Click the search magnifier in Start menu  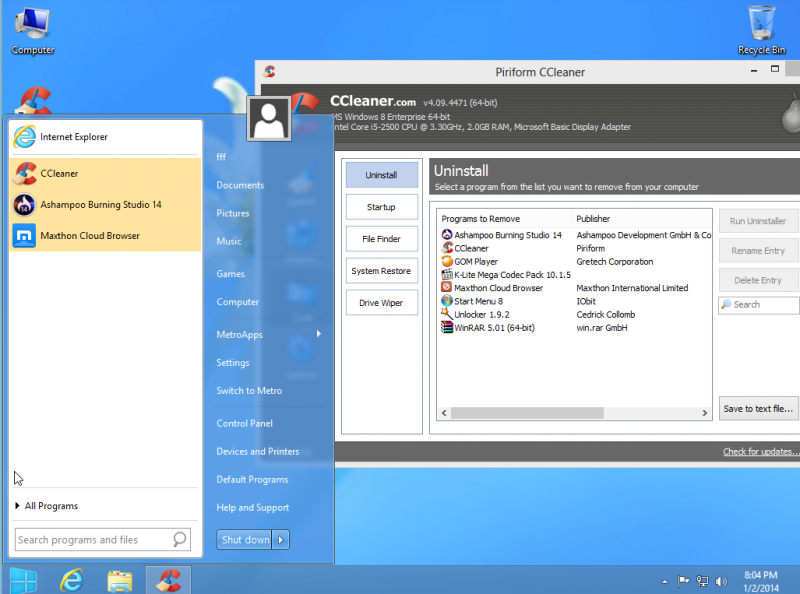click(x=180, y=539)
